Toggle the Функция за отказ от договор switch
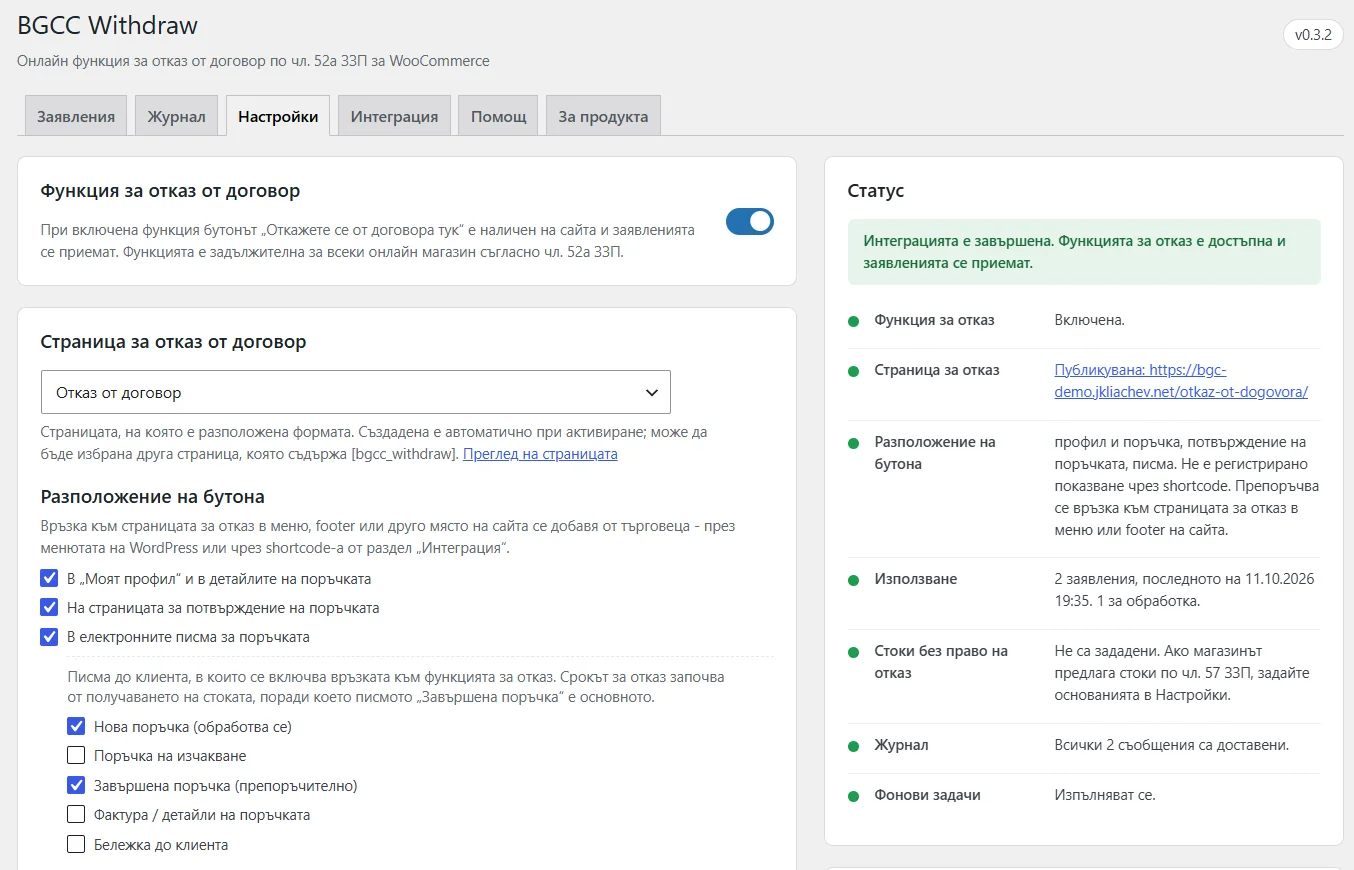The height and width of the screenshot is (870, 1354). click(x=750, y=221)
